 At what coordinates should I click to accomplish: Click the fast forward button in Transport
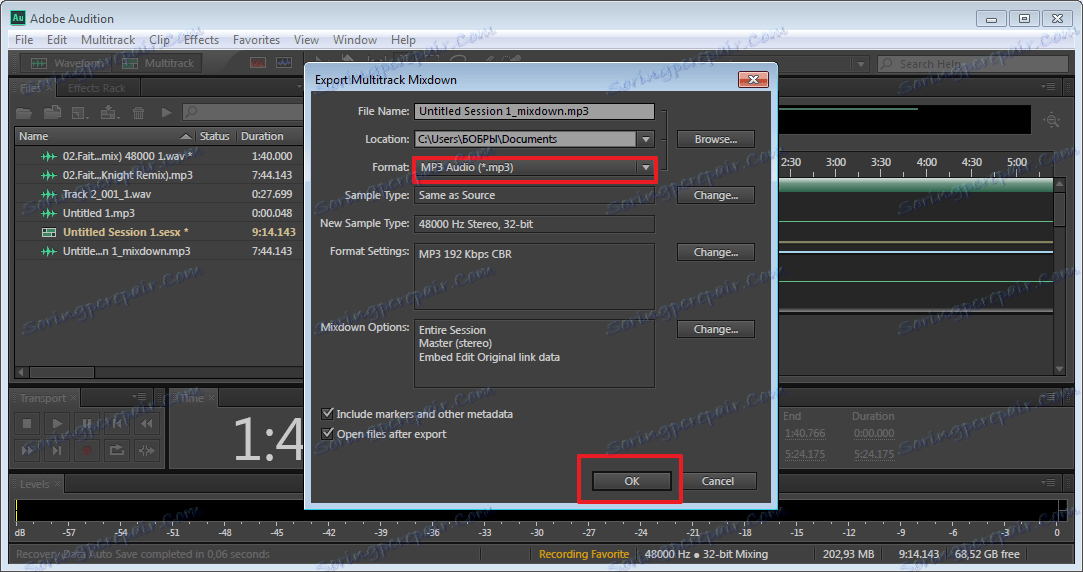(x=27, y=450)
